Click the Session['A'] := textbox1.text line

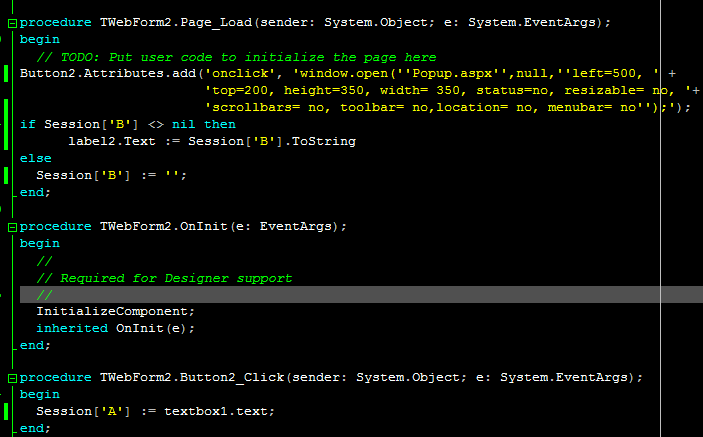coord(155,411)
